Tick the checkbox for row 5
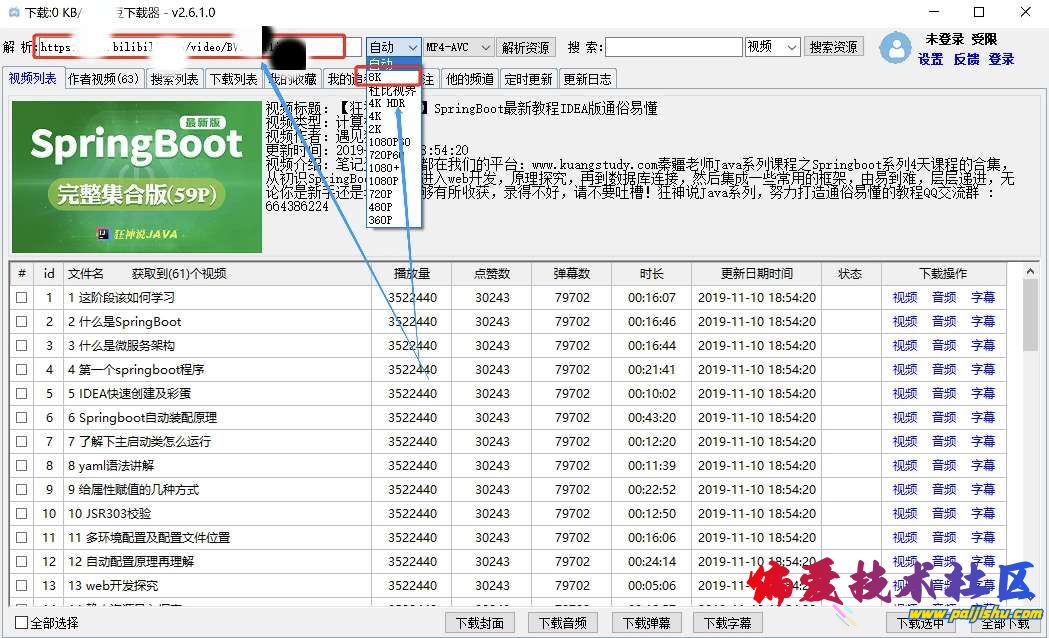This screenshot has height=638, width=1049. (x=22, y=394)
